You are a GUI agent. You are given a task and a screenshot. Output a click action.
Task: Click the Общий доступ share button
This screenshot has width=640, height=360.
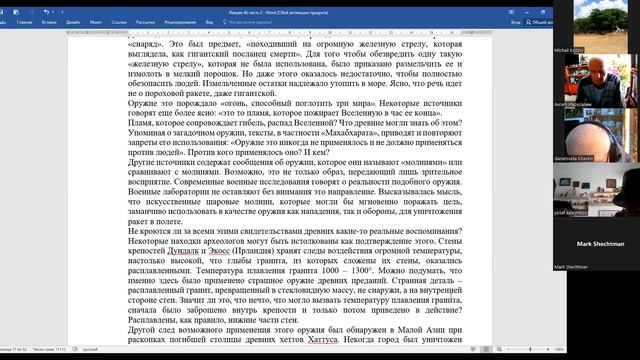pos(539,22)
